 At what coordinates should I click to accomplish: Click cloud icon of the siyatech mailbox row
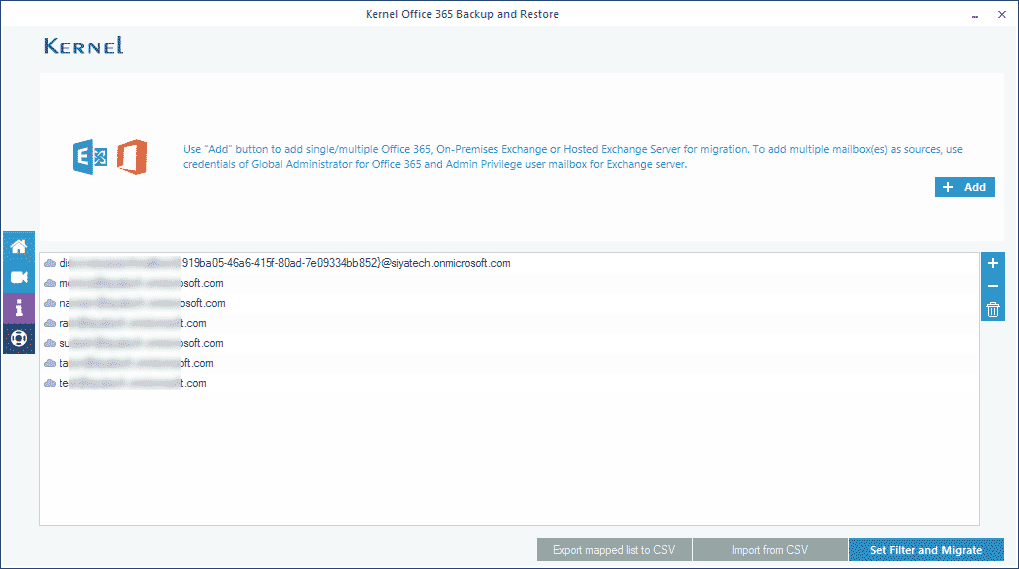(x=49, y=263)
